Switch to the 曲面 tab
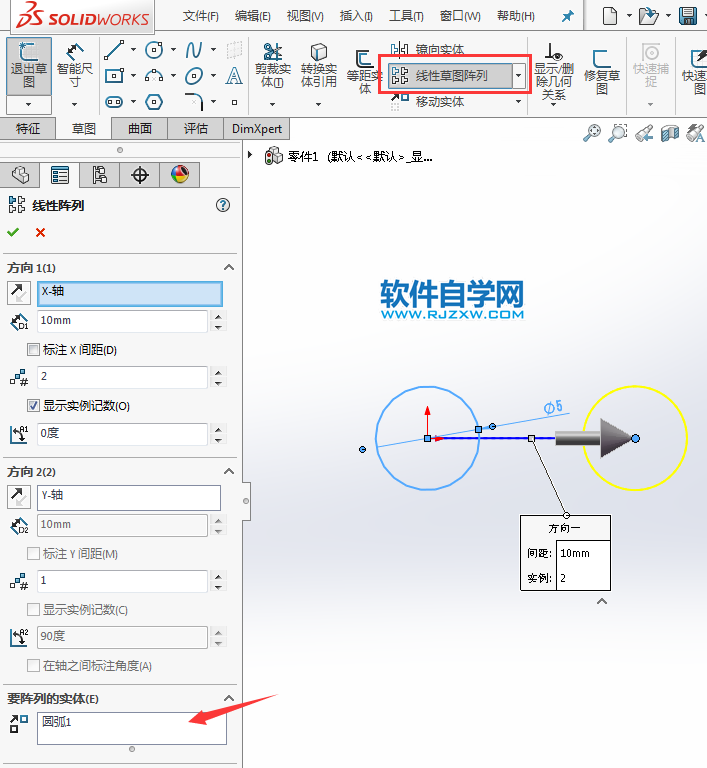Screen dimensions: 707x768 (140, 129)
